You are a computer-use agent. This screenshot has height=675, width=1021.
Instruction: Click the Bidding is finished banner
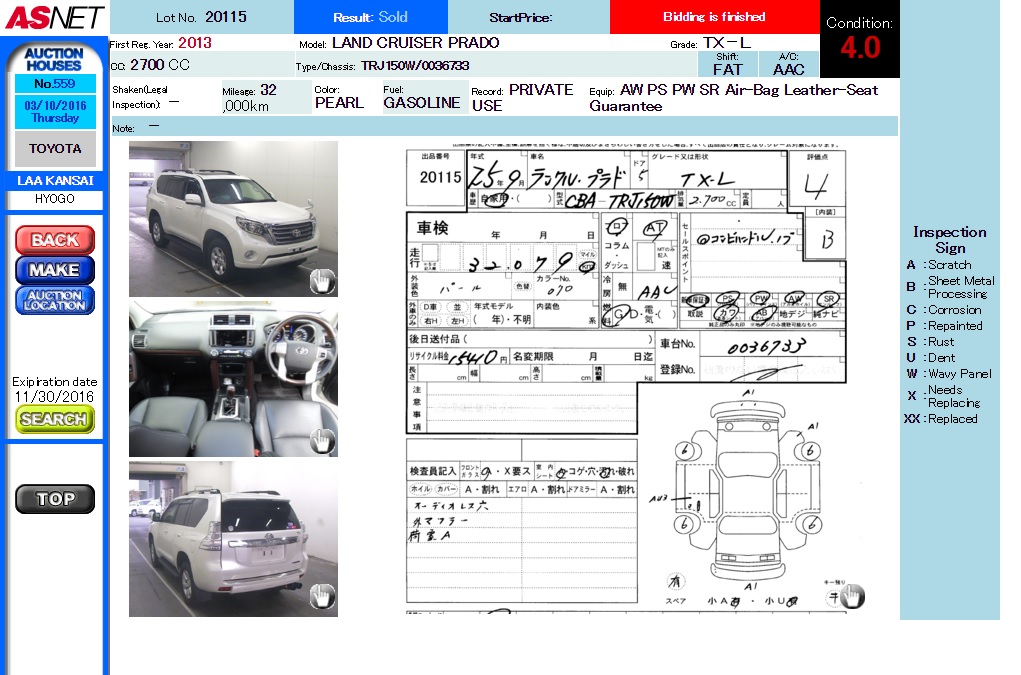[714, 17]
